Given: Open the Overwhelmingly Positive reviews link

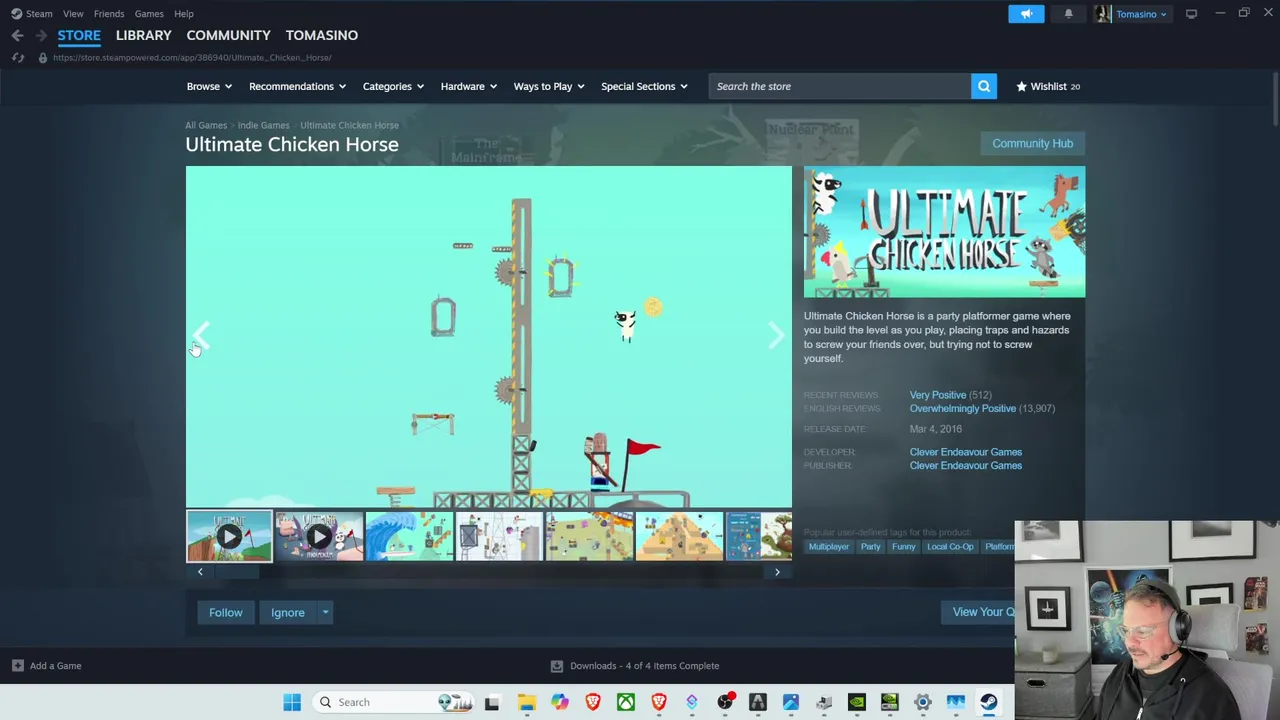Looking at the screenshot, I should (x=962, y=408).
